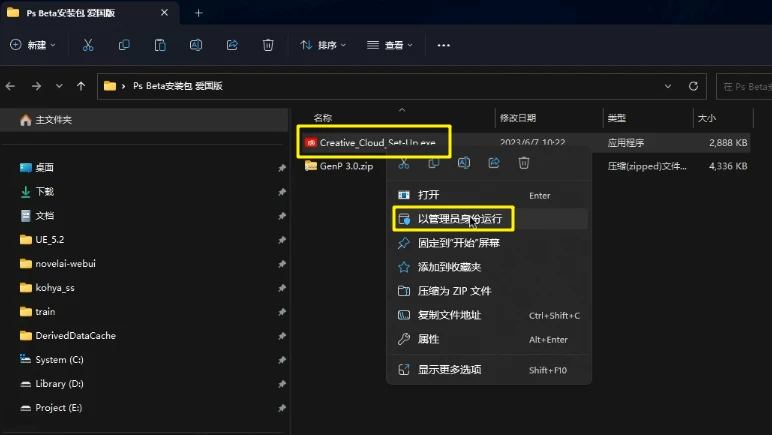The height and width of the screenshot is (435, 772).
Task: Close the Ps Beta安装包 tab
Action: pyautogui.click(x=164, y=13)
